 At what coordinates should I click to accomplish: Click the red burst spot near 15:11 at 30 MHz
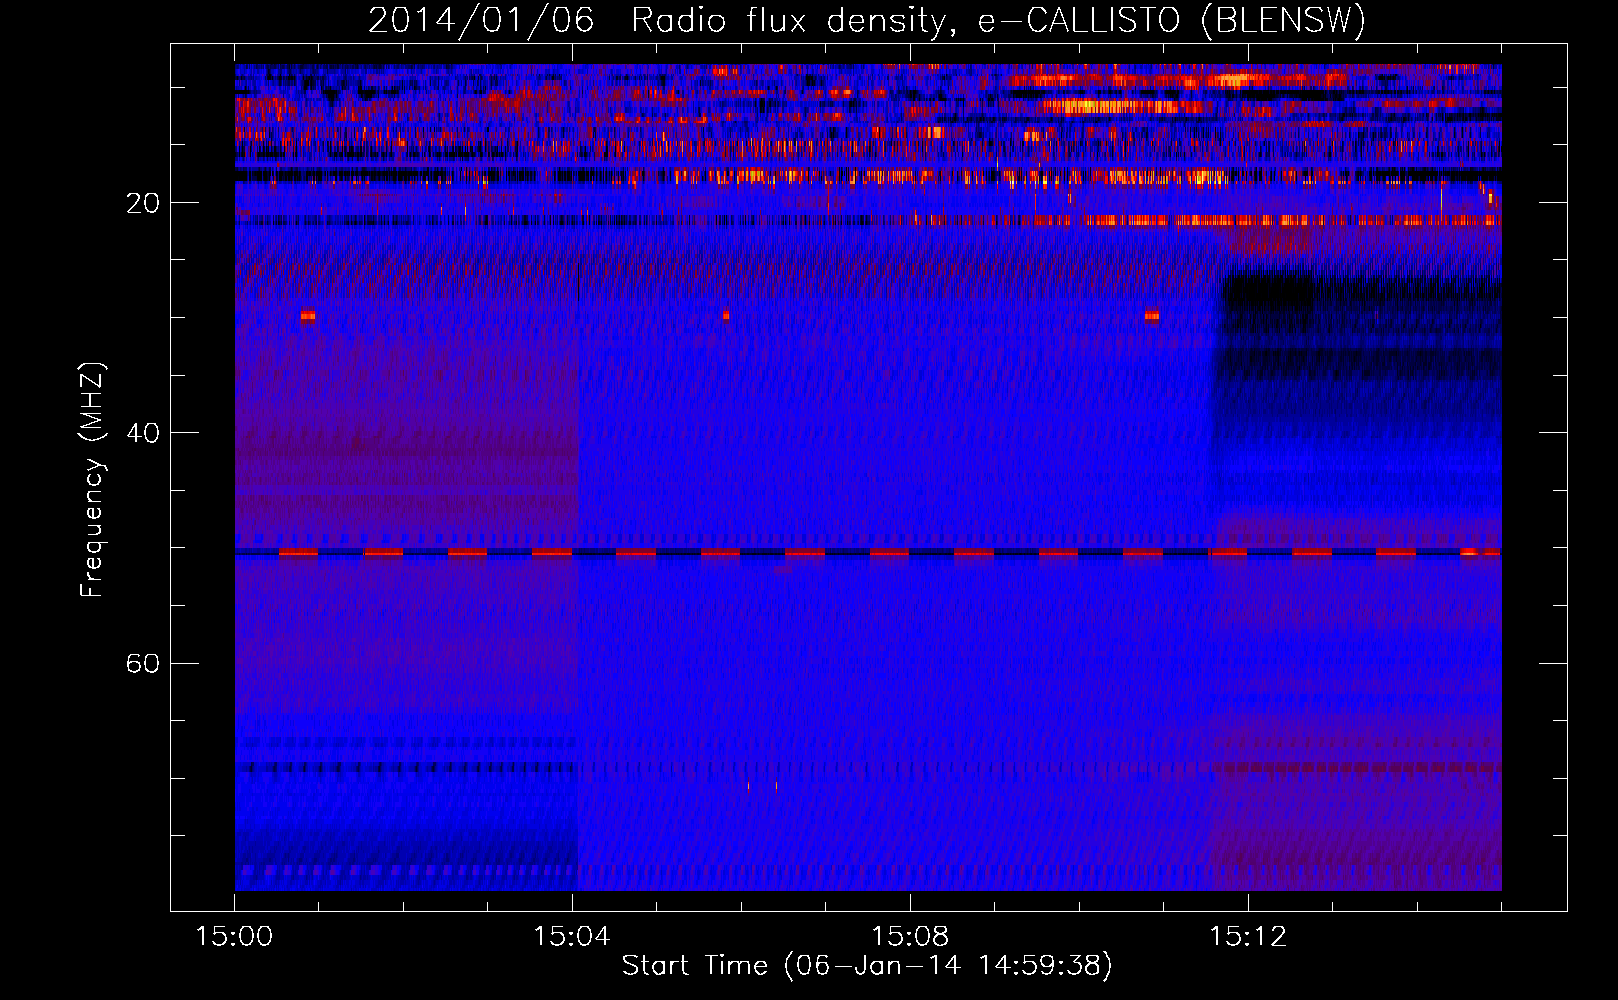1152,315
